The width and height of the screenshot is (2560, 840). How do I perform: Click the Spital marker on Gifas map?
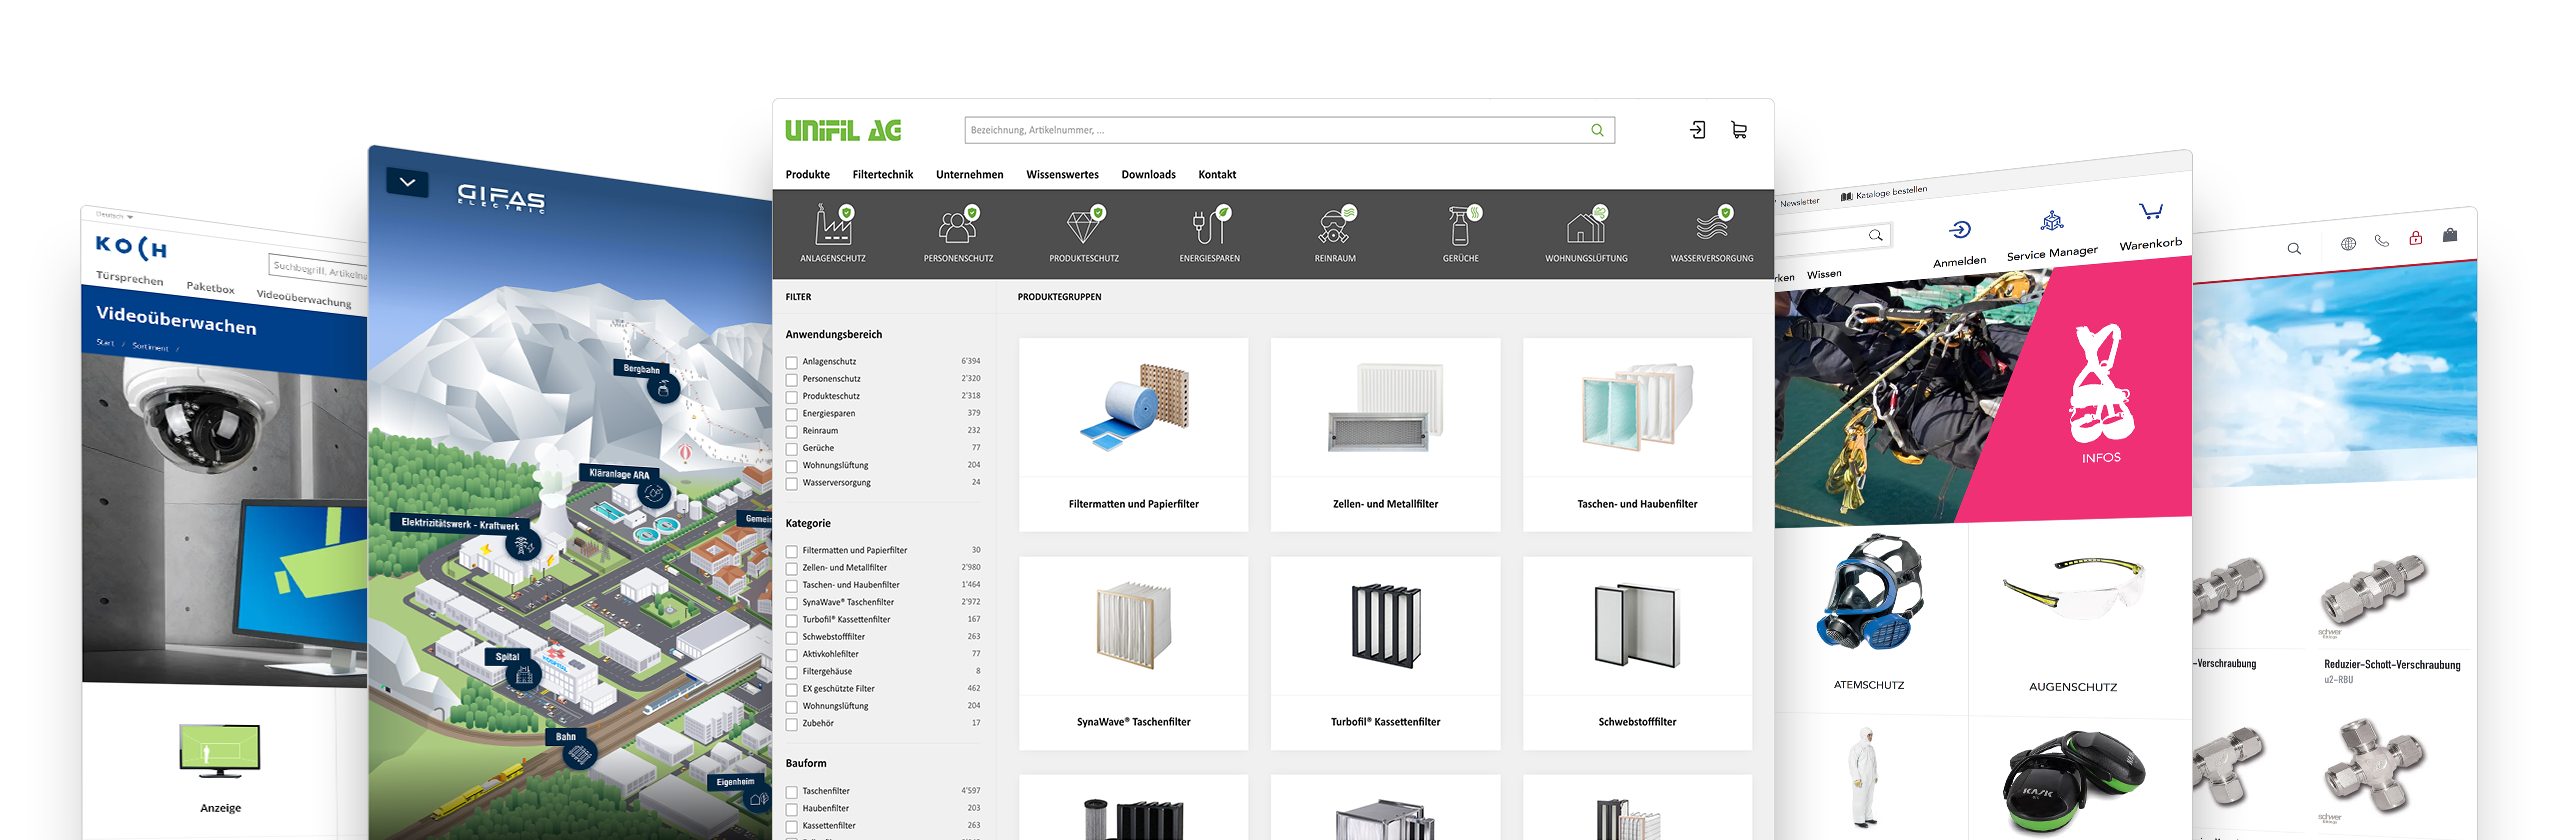click(523, 675)
